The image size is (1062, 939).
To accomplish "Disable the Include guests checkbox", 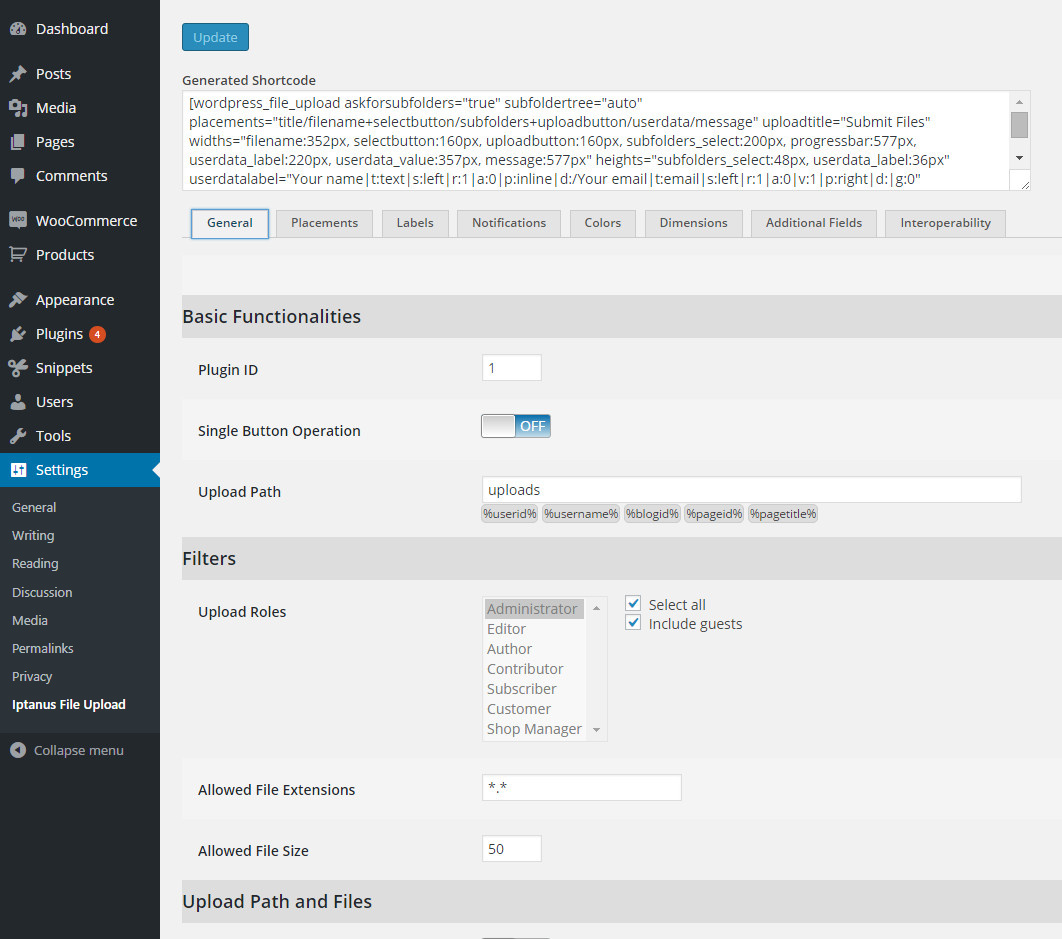I will (633, 622).
